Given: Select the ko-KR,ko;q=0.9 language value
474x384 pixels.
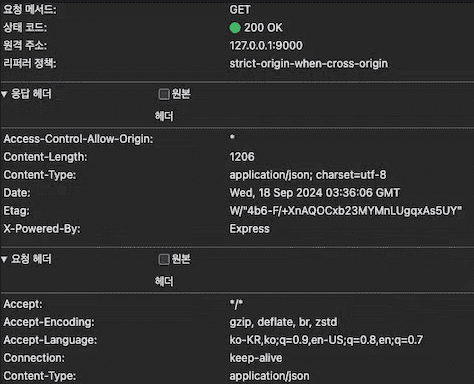Looking at the screenshot, I should [x=326, y=340].
